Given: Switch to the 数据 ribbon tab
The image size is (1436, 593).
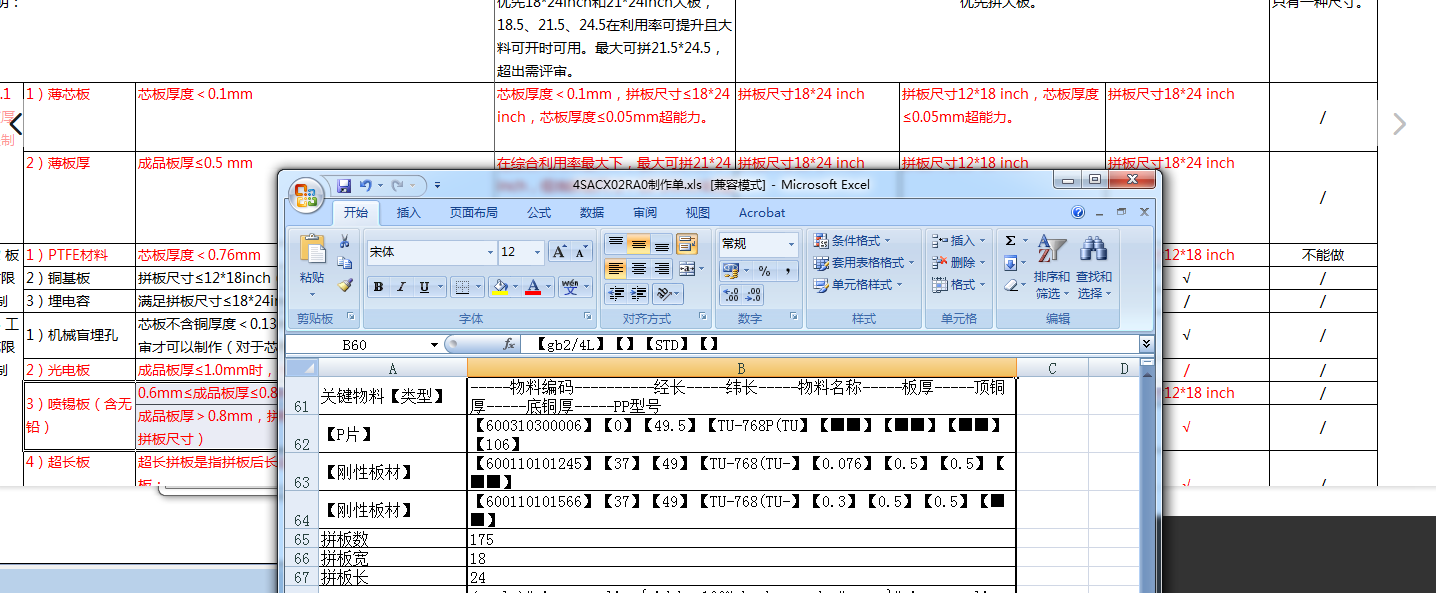Looking at the screenshot, I should tap(592, 212).
